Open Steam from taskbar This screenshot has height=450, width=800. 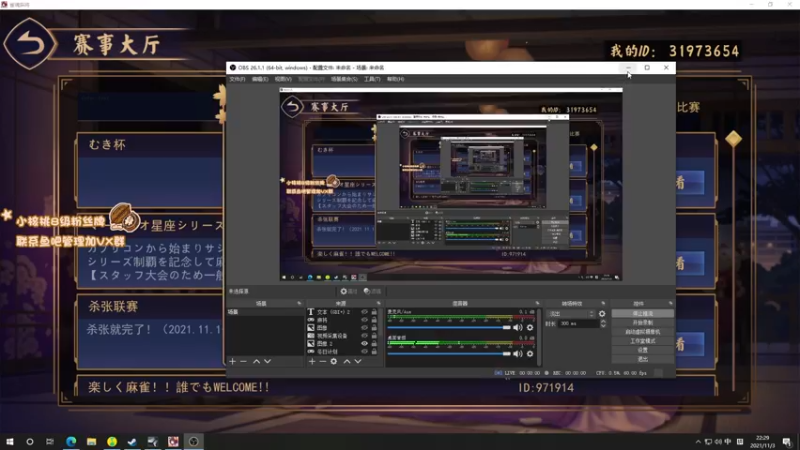[132, 441]
